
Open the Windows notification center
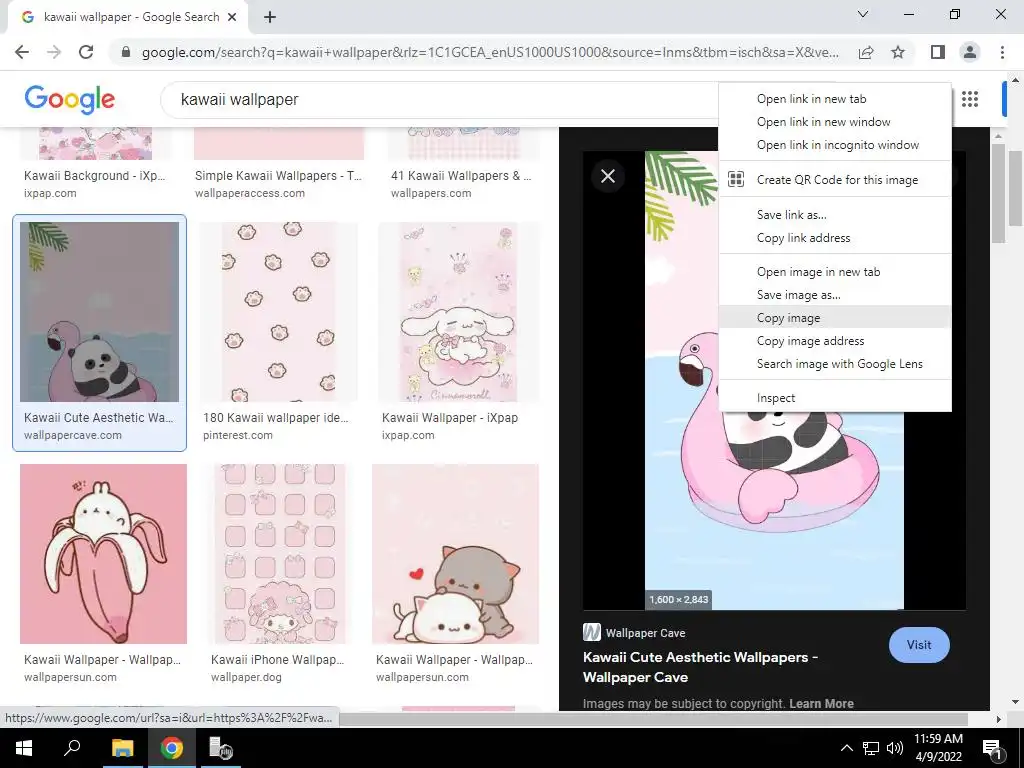click(992, 748)
